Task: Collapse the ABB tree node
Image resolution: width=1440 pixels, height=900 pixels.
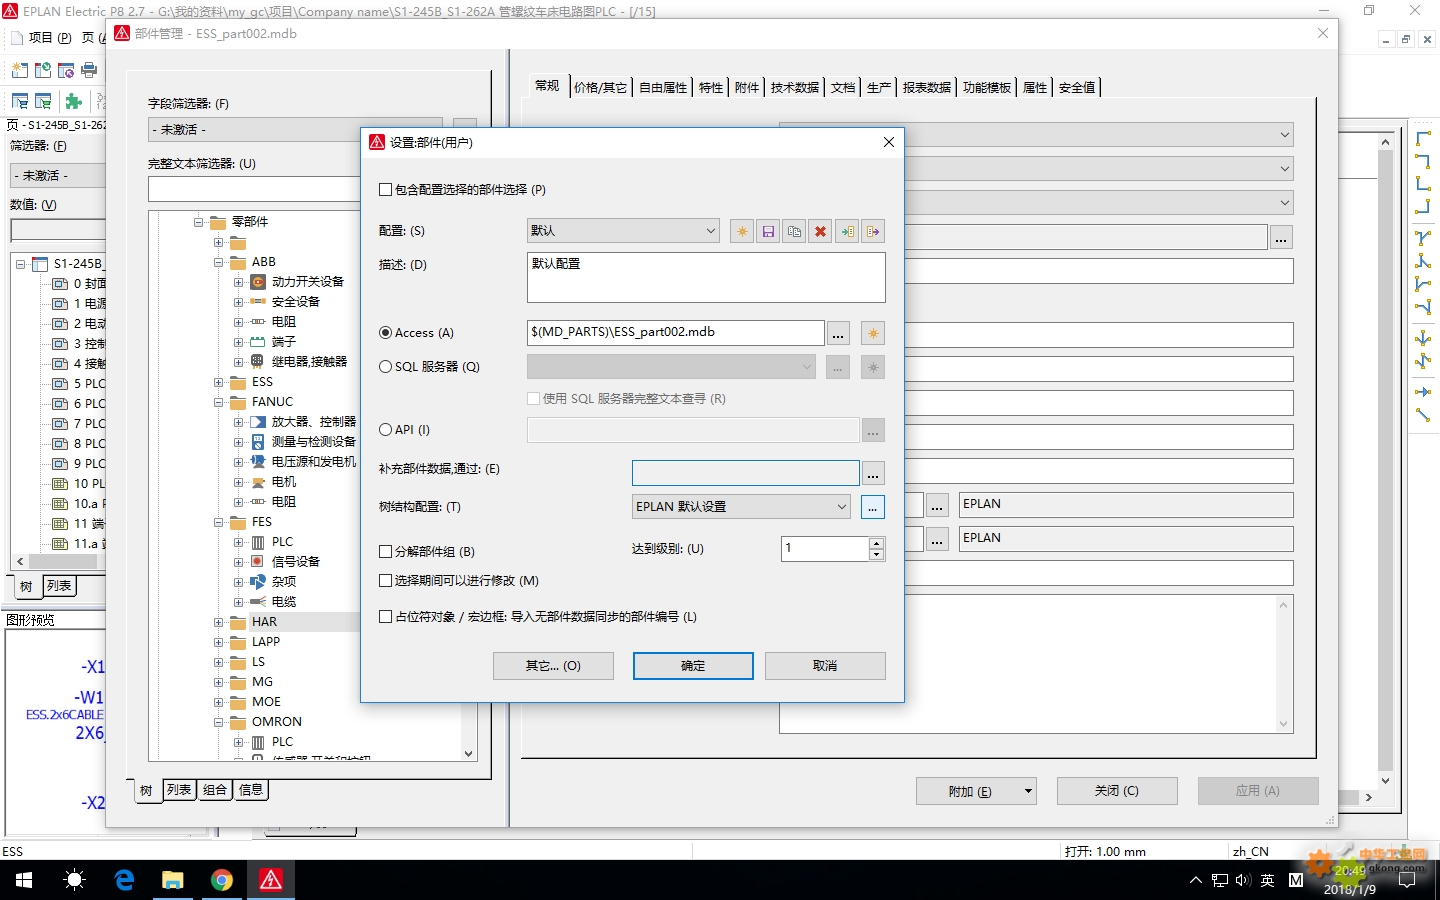Action: click(x=218, y=262)
